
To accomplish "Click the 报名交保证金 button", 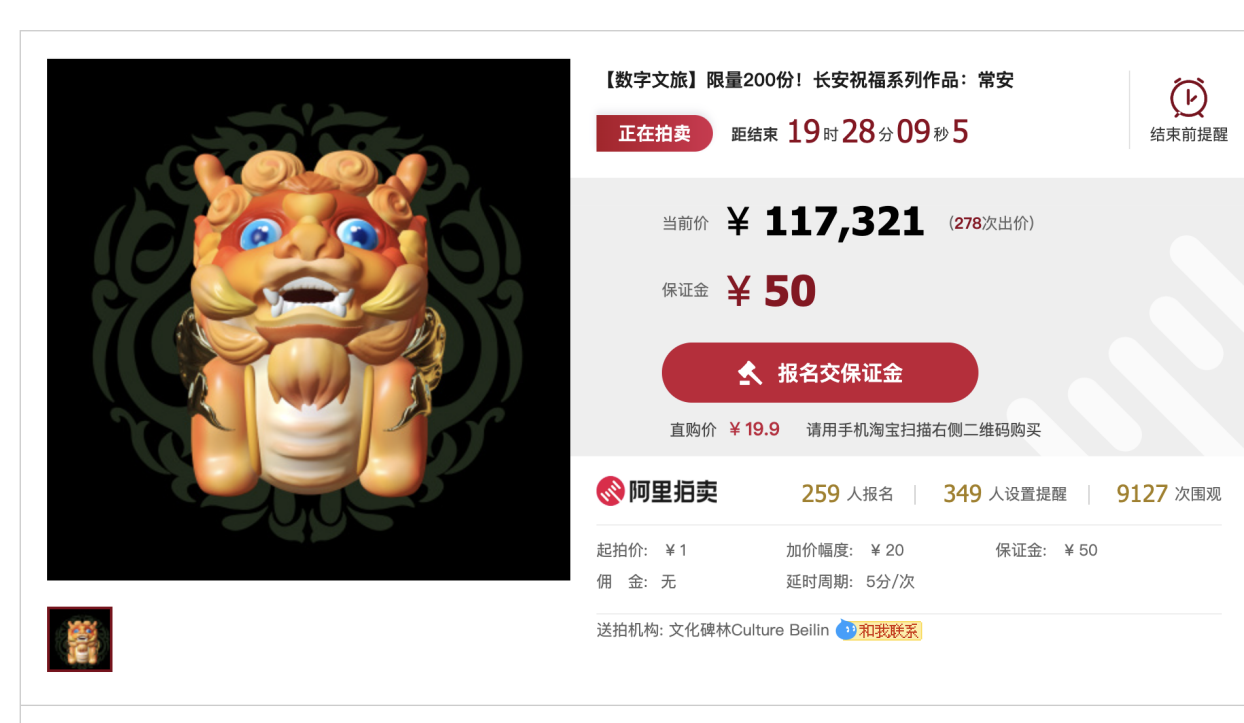I will click(x=820, y=373).
